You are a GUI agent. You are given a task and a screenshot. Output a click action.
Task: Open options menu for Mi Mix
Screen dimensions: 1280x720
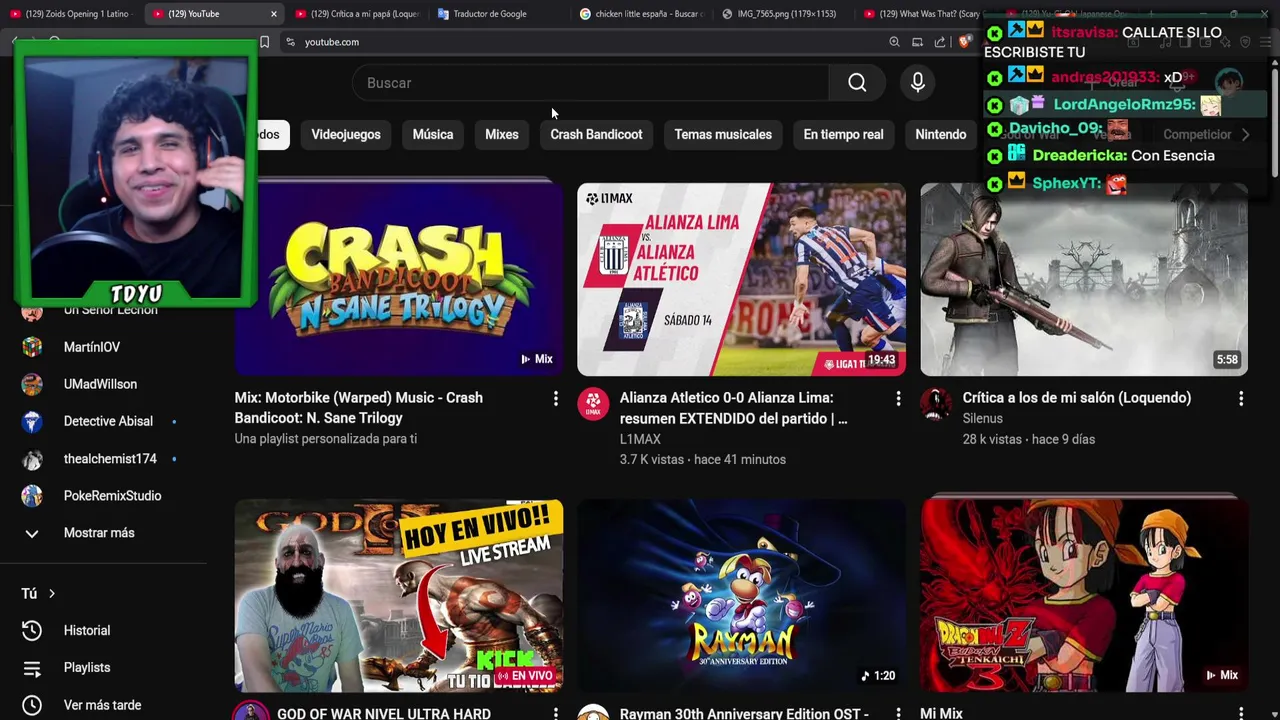(x=1241, y=714)
